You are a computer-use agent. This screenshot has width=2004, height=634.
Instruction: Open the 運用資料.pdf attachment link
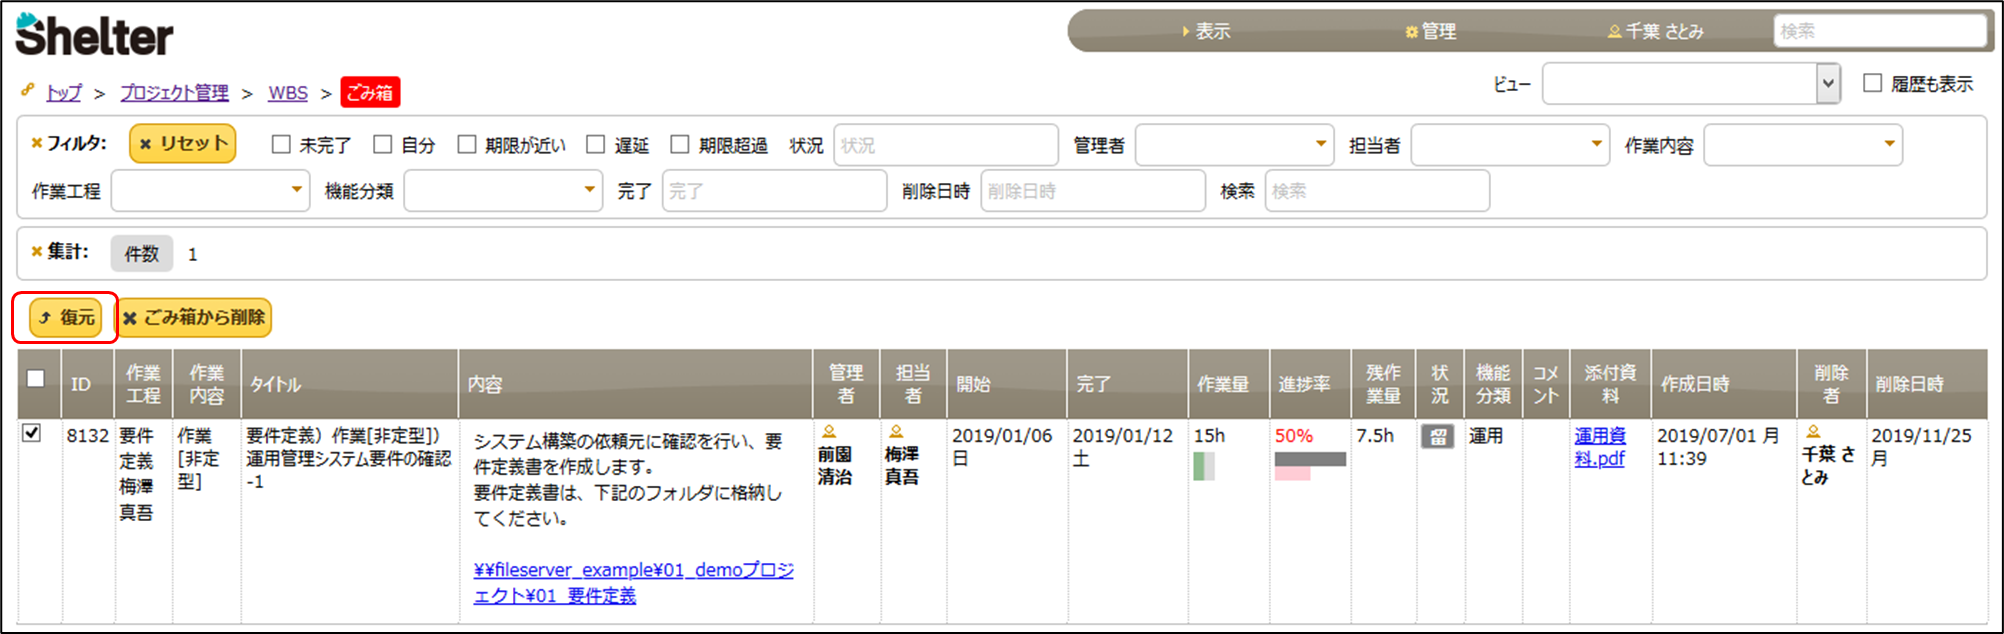(x=1600, y=447)
